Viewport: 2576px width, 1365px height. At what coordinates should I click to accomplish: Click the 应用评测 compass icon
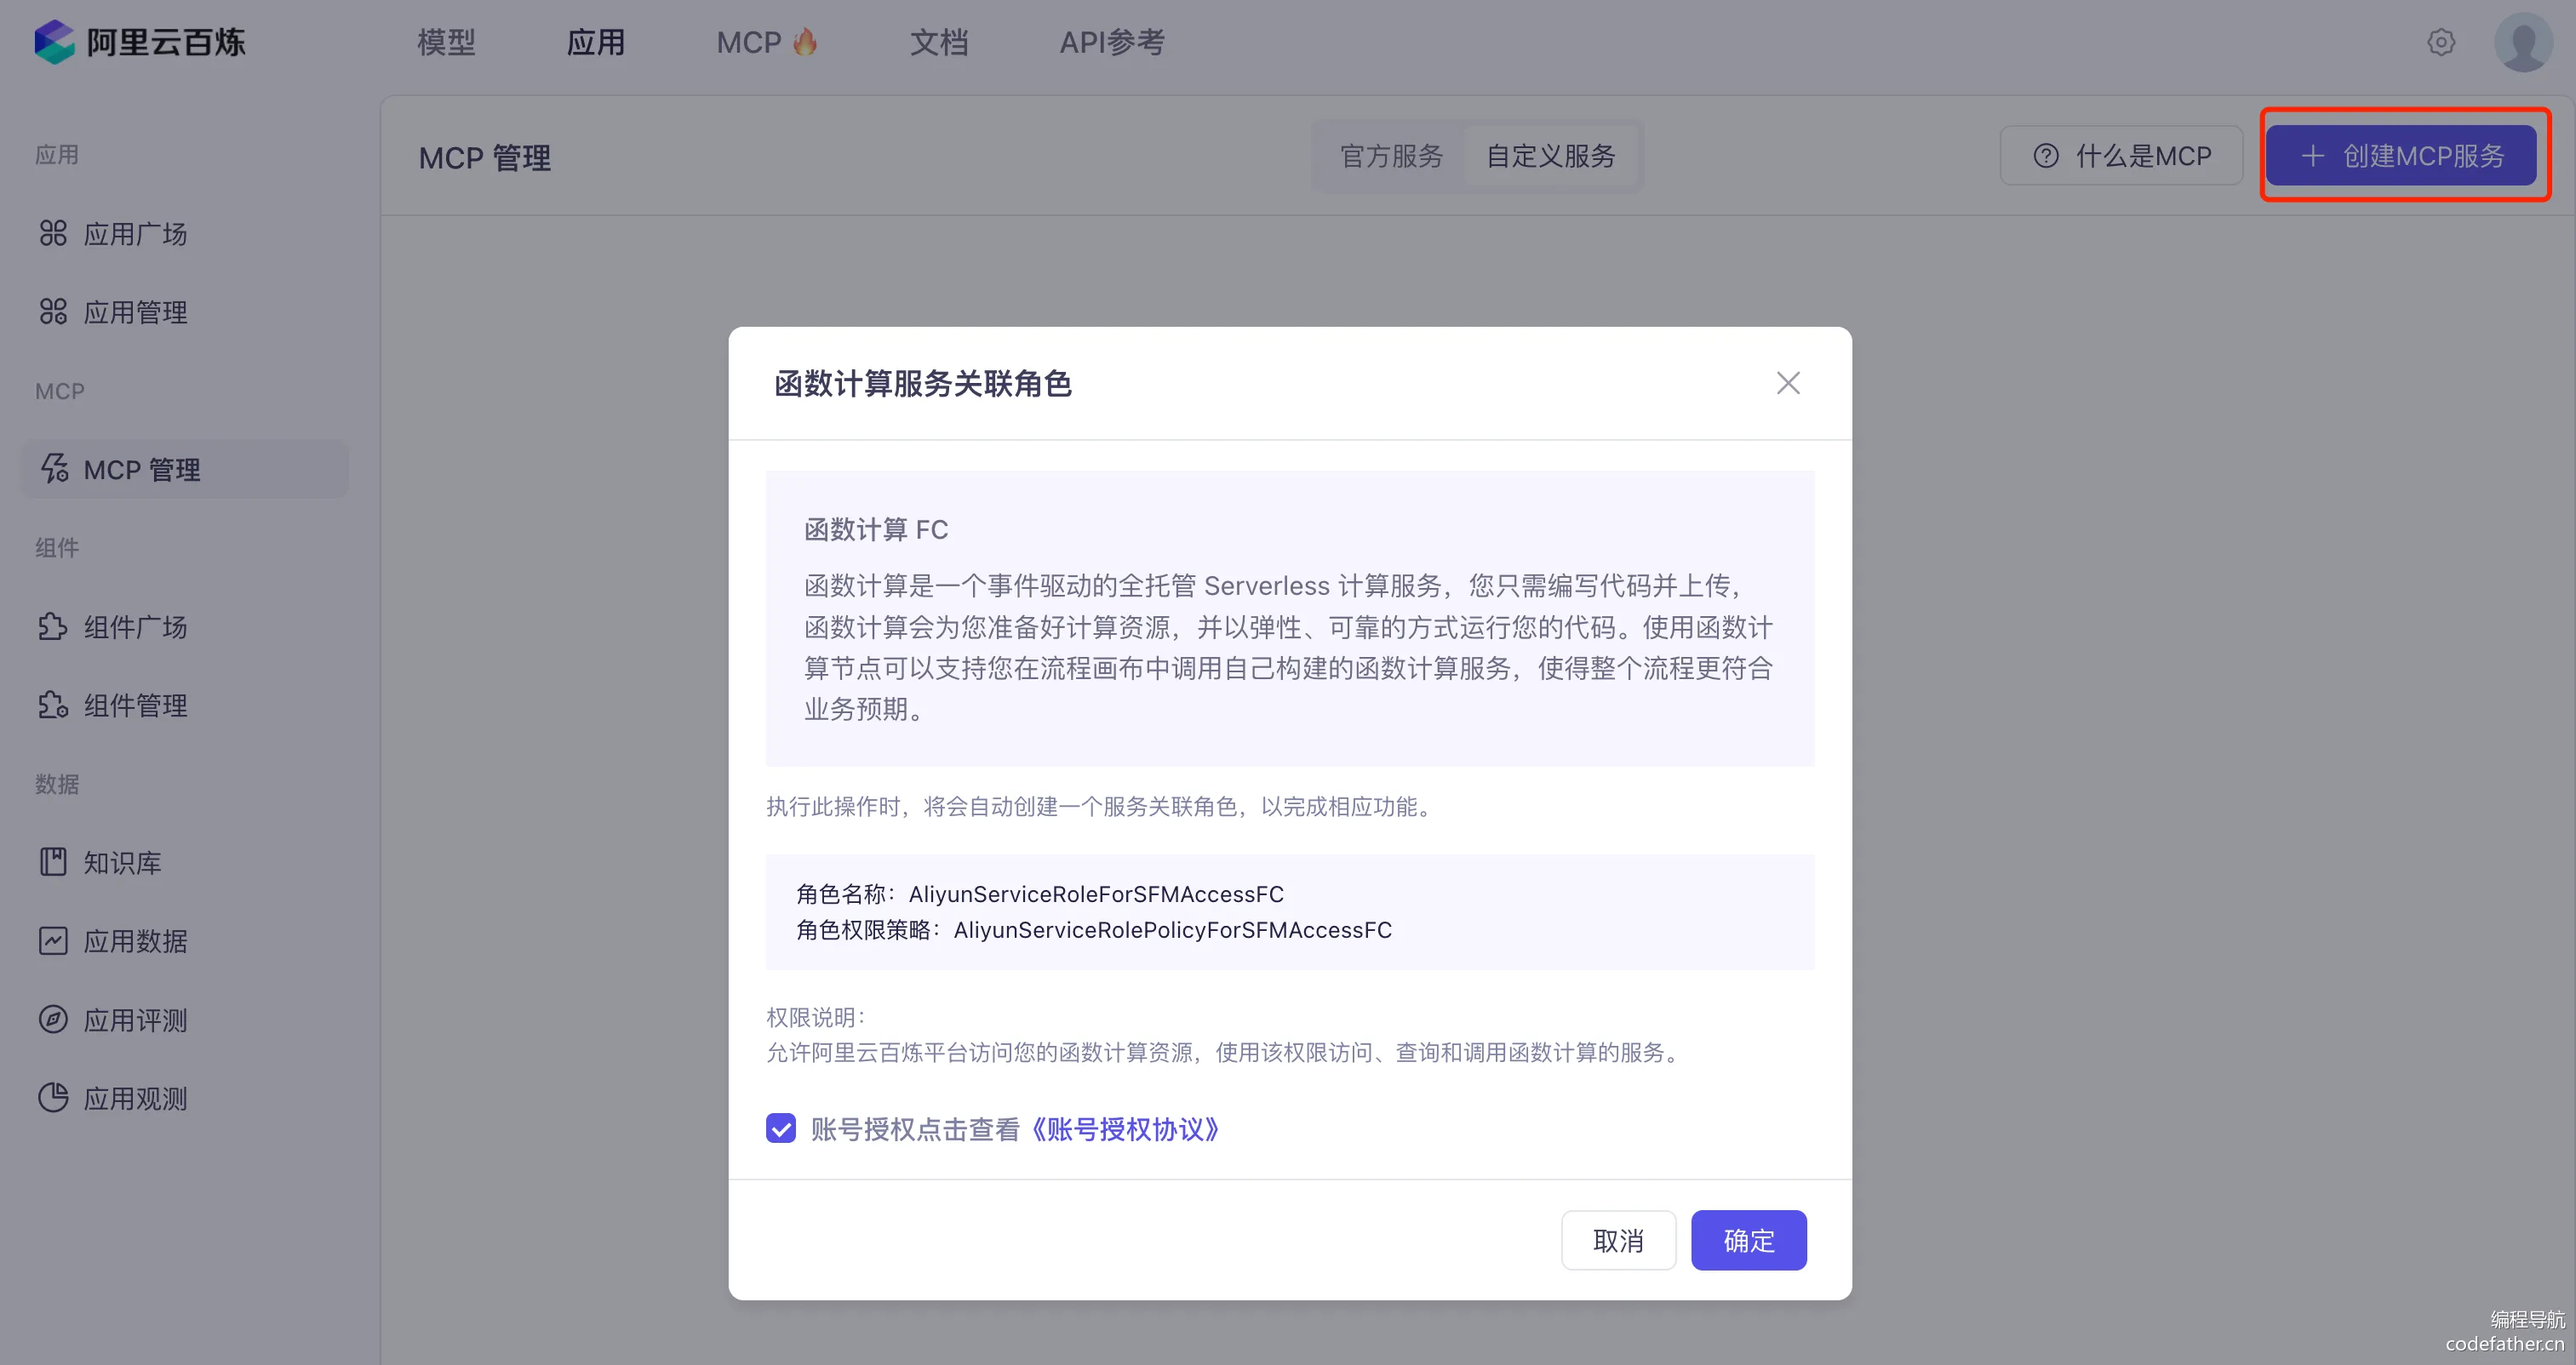(53, 1019)
